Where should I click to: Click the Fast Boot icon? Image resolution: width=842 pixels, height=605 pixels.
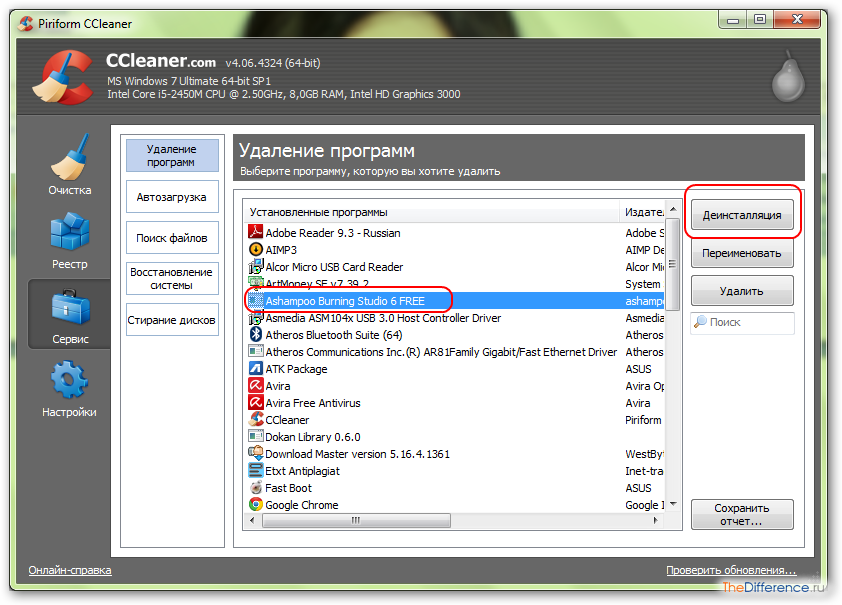click(x=255, y=487)
